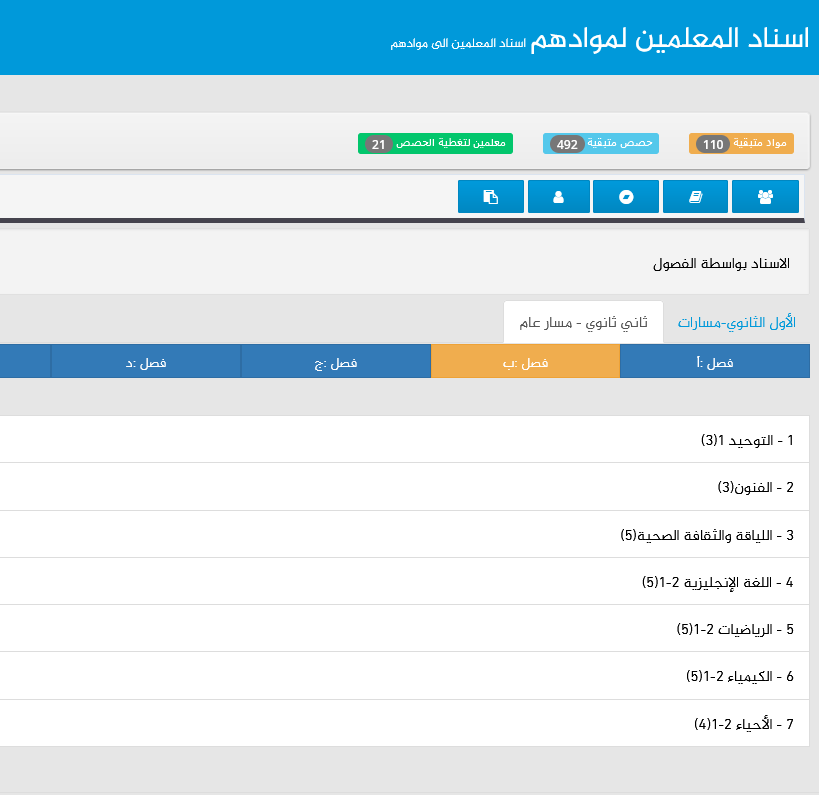Choose class فصل :ج
This screenshot has height=795, width=819.
[x=336, y=362]
